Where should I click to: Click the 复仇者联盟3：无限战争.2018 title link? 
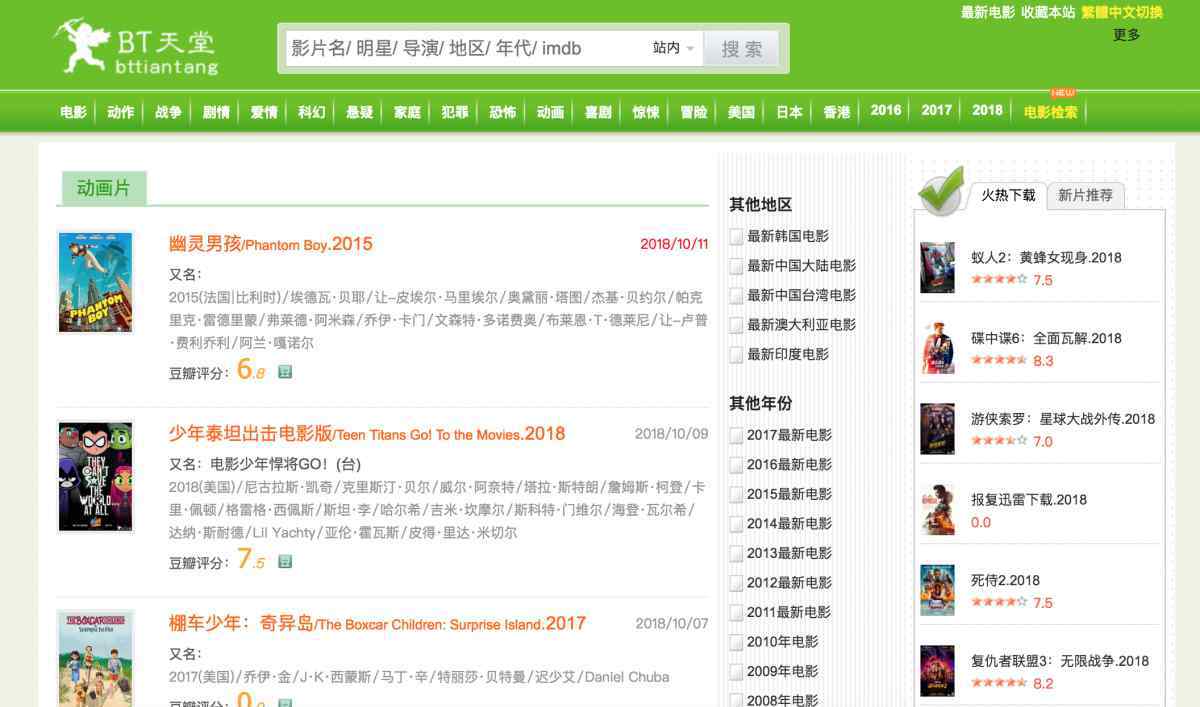coord(1059,661)
